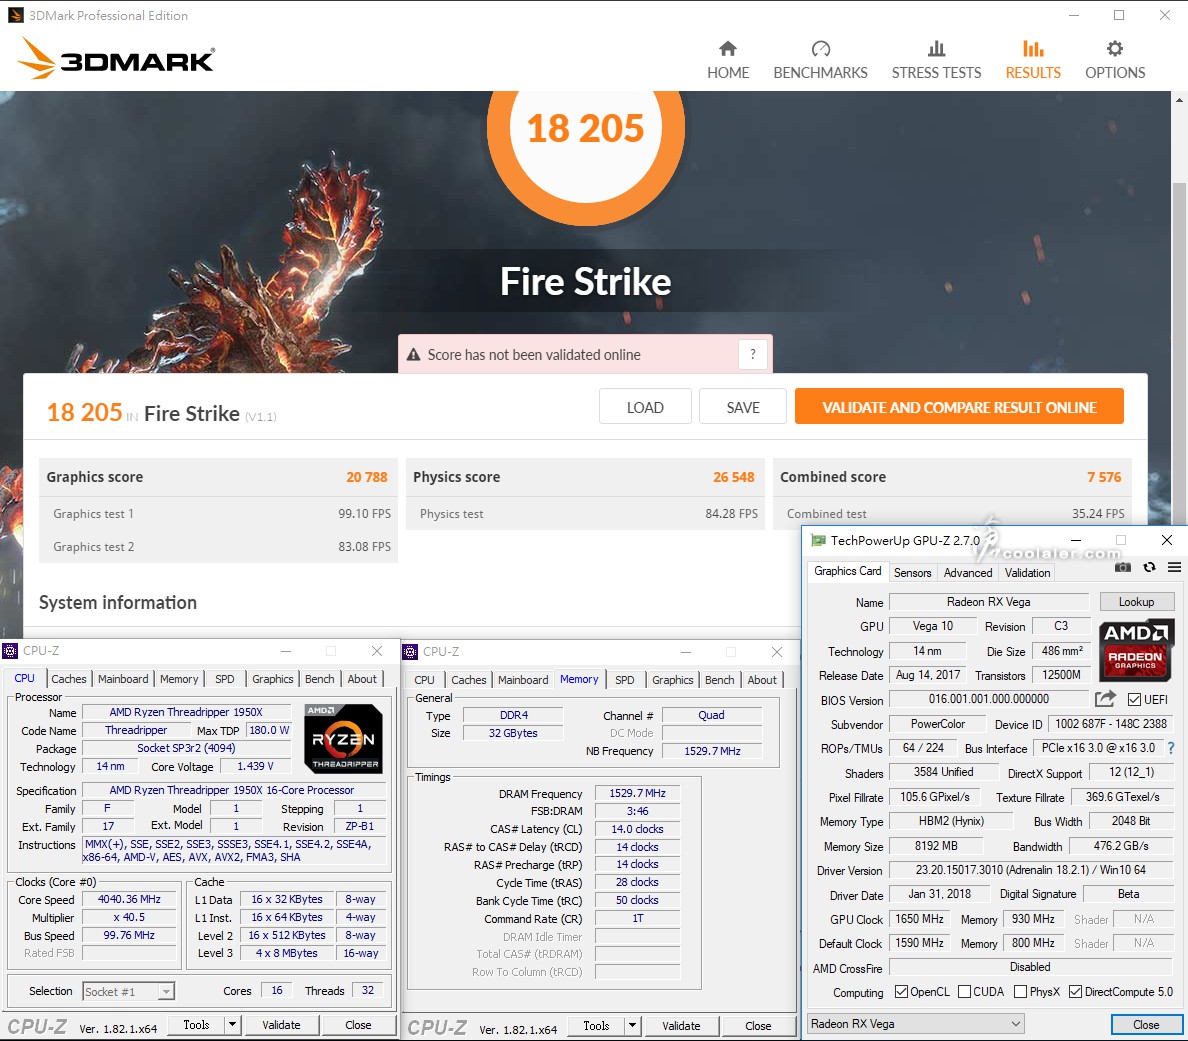Click the Close button in GPU-Z
This screenshot has width=1188, height=1041.
pyautogui.click(x=1146, y=1024)
